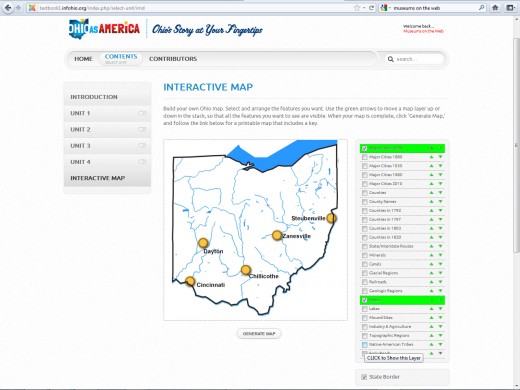This screenshot has height=390, width=520.
Task: Select Introduction in the sidebar
Action: (107, 97)
